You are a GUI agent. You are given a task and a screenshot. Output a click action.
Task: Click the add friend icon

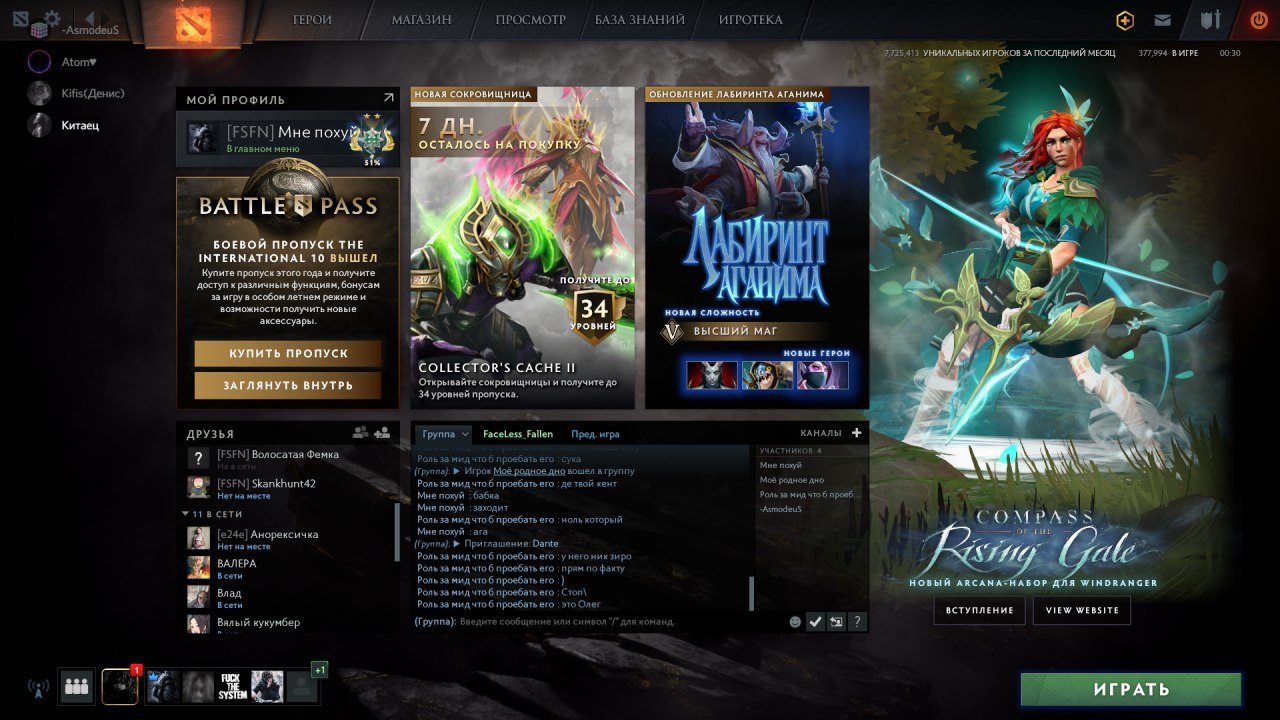coord(382,433)
